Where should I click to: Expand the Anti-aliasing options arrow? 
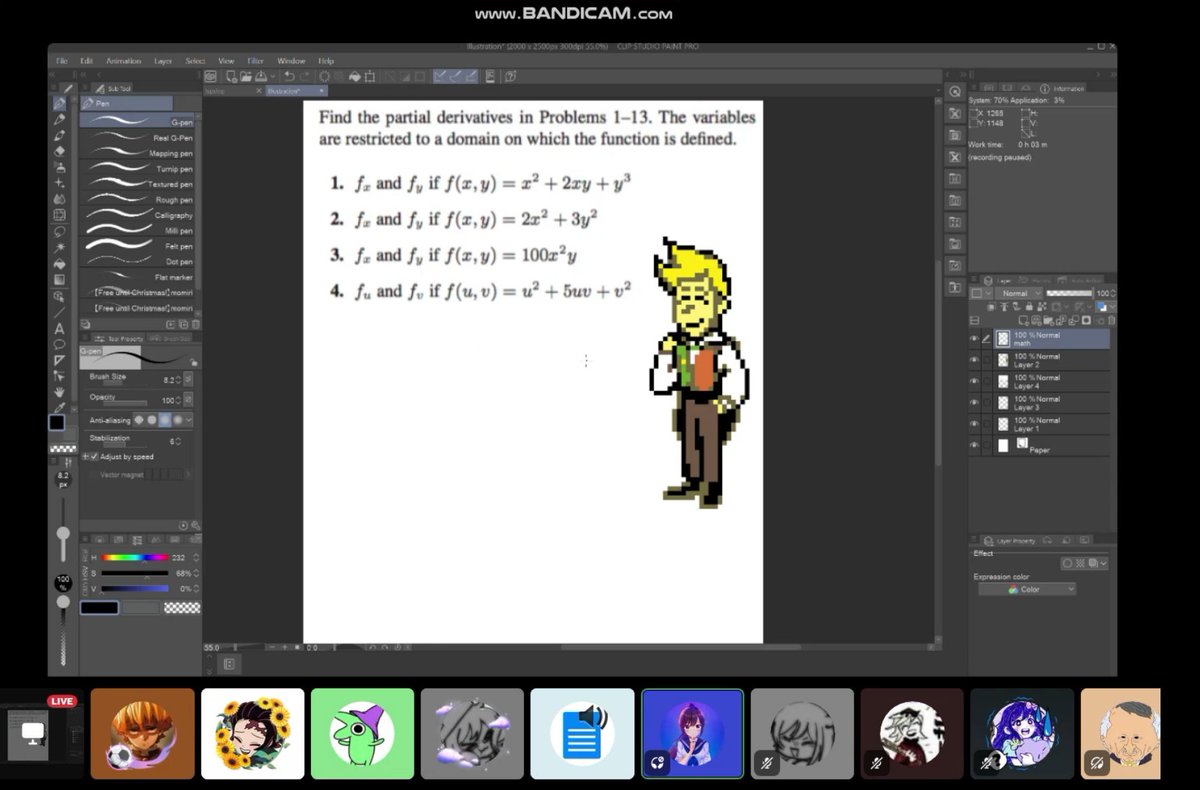point(188,420)
